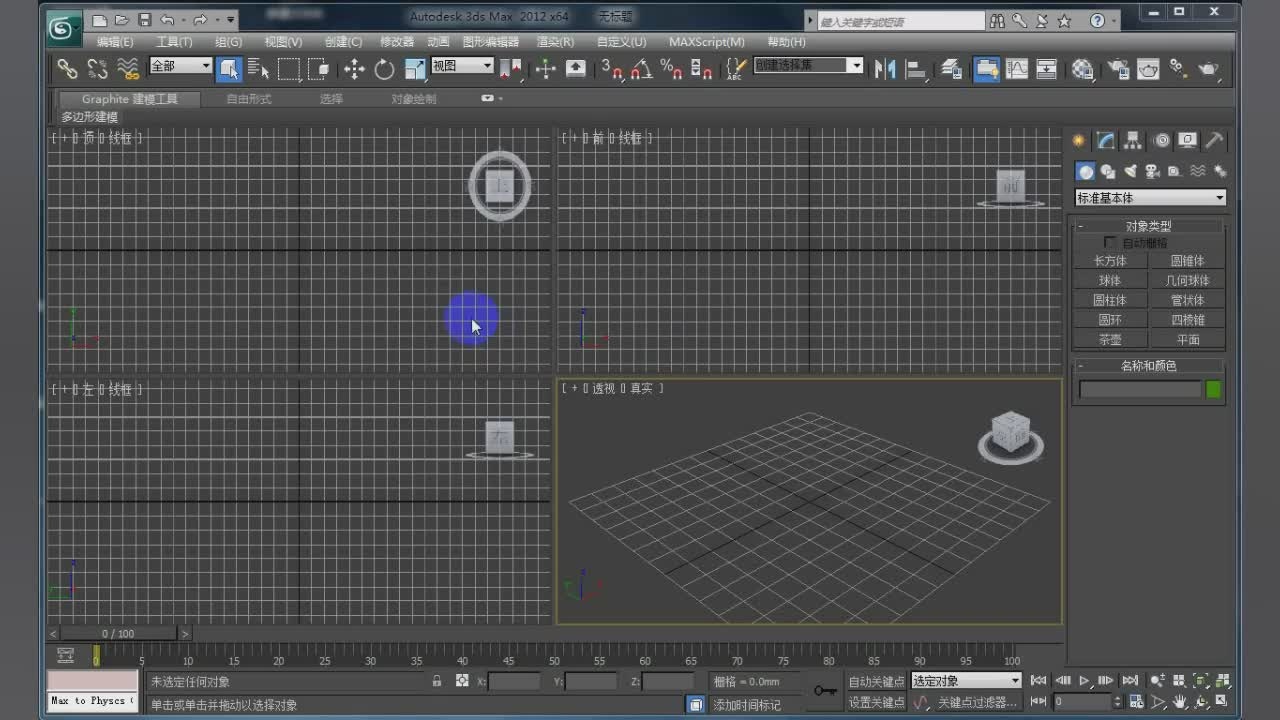Switch to the 自由形式 ribbon tab
Viewport: 1280px width, 720px height.
coord(249,99)
